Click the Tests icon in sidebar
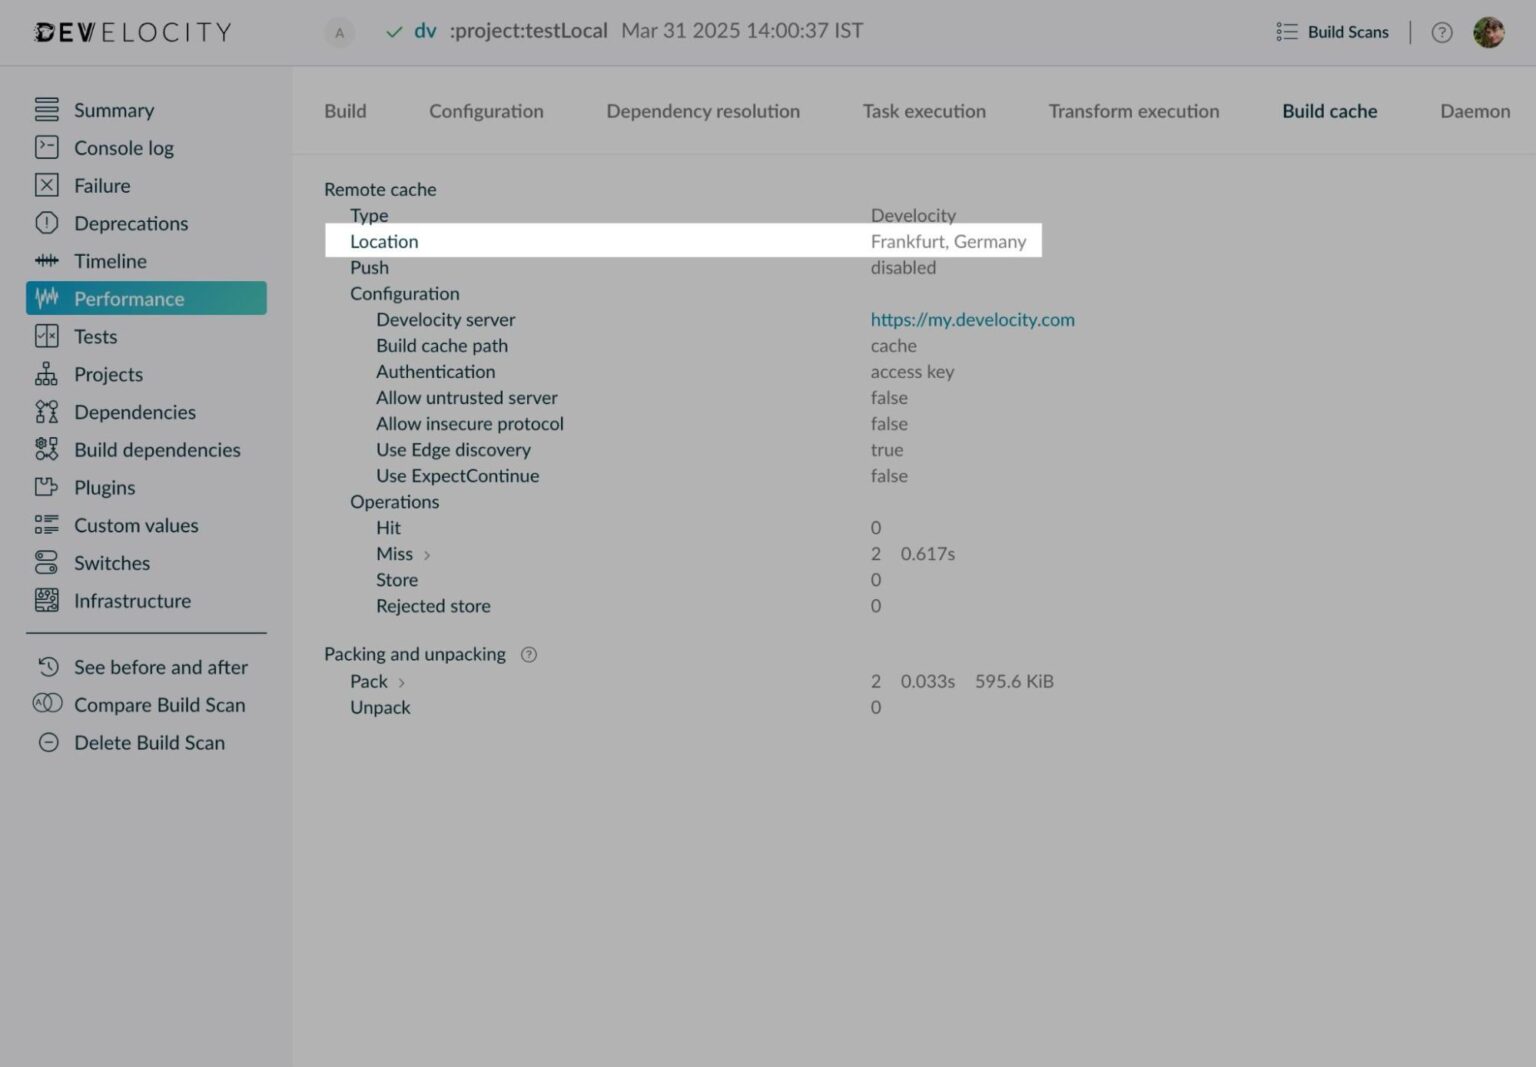Image resolution: width=1536 pixels, height=1067 pixels. point(46,336)
